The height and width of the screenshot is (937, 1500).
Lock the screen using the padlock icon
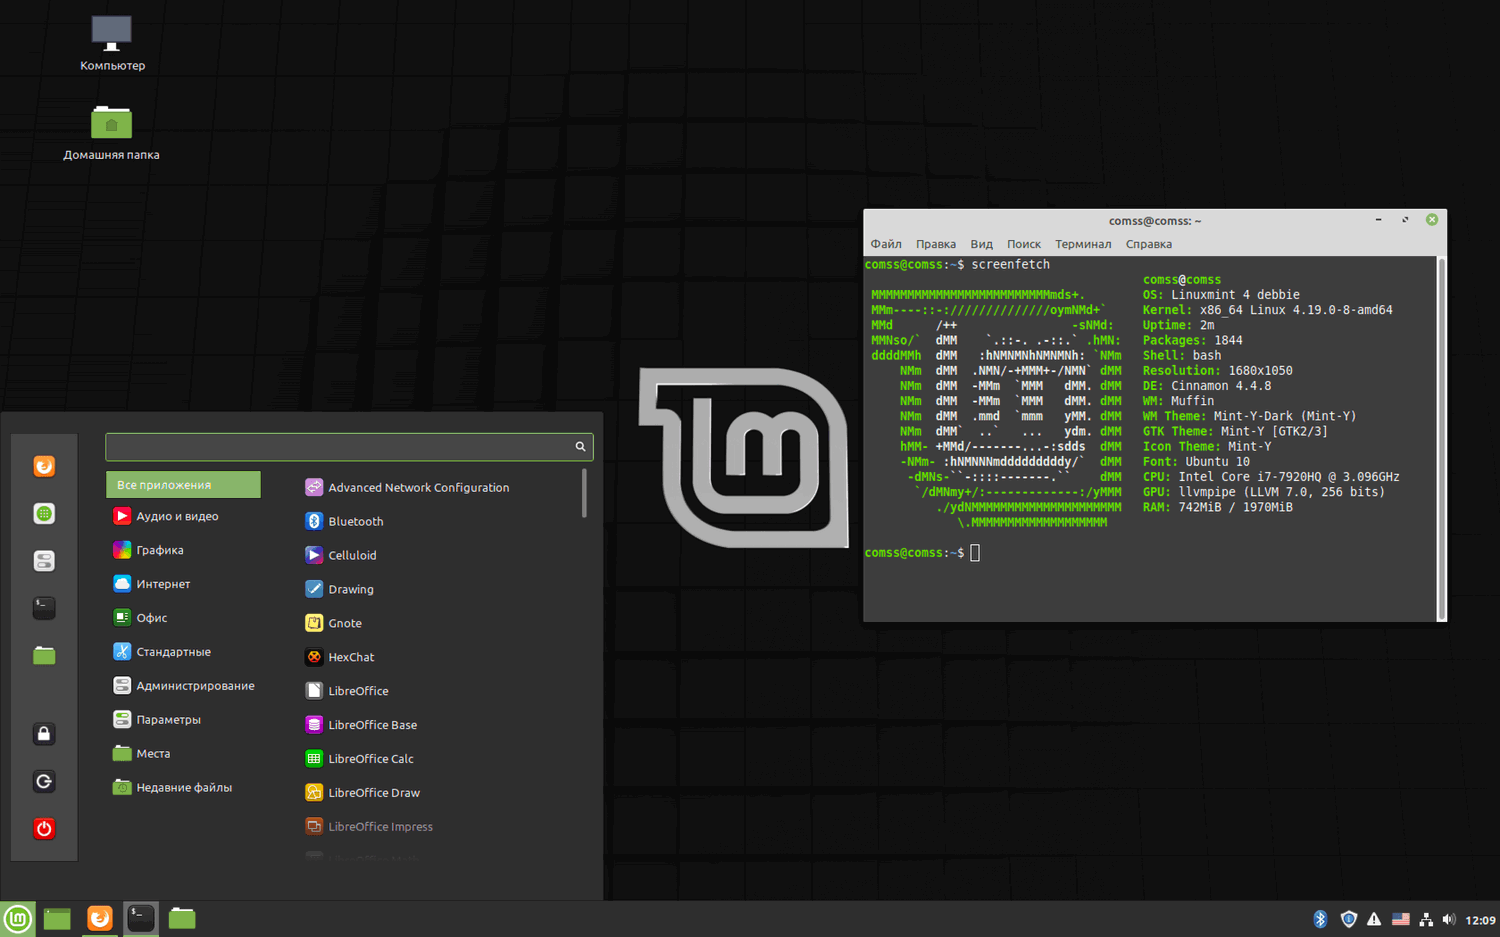[x=44, y=733]
